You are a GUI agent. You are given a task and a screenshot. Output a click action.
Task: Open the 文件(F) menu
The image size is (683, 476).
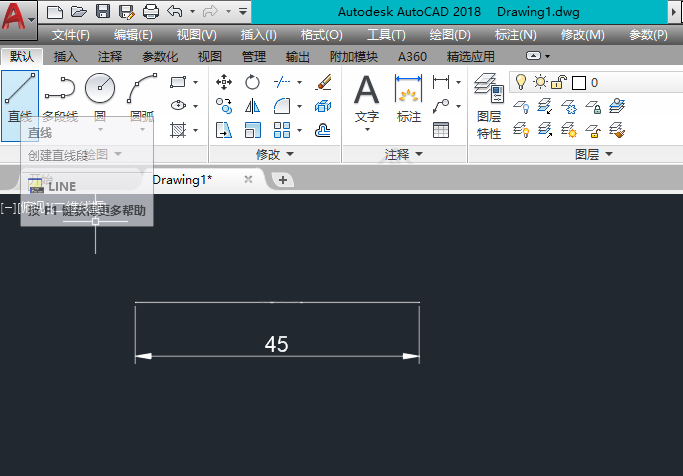[71, 35]
